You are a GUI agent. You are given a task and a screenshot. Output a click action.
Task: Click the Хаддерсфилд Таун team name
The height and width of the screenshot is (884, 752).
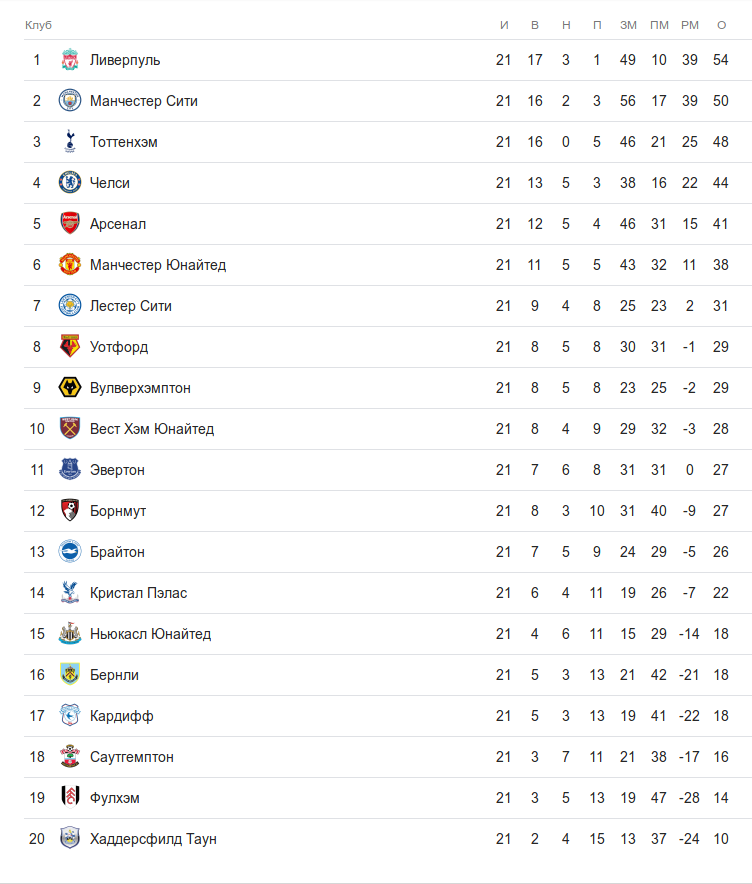153,839
